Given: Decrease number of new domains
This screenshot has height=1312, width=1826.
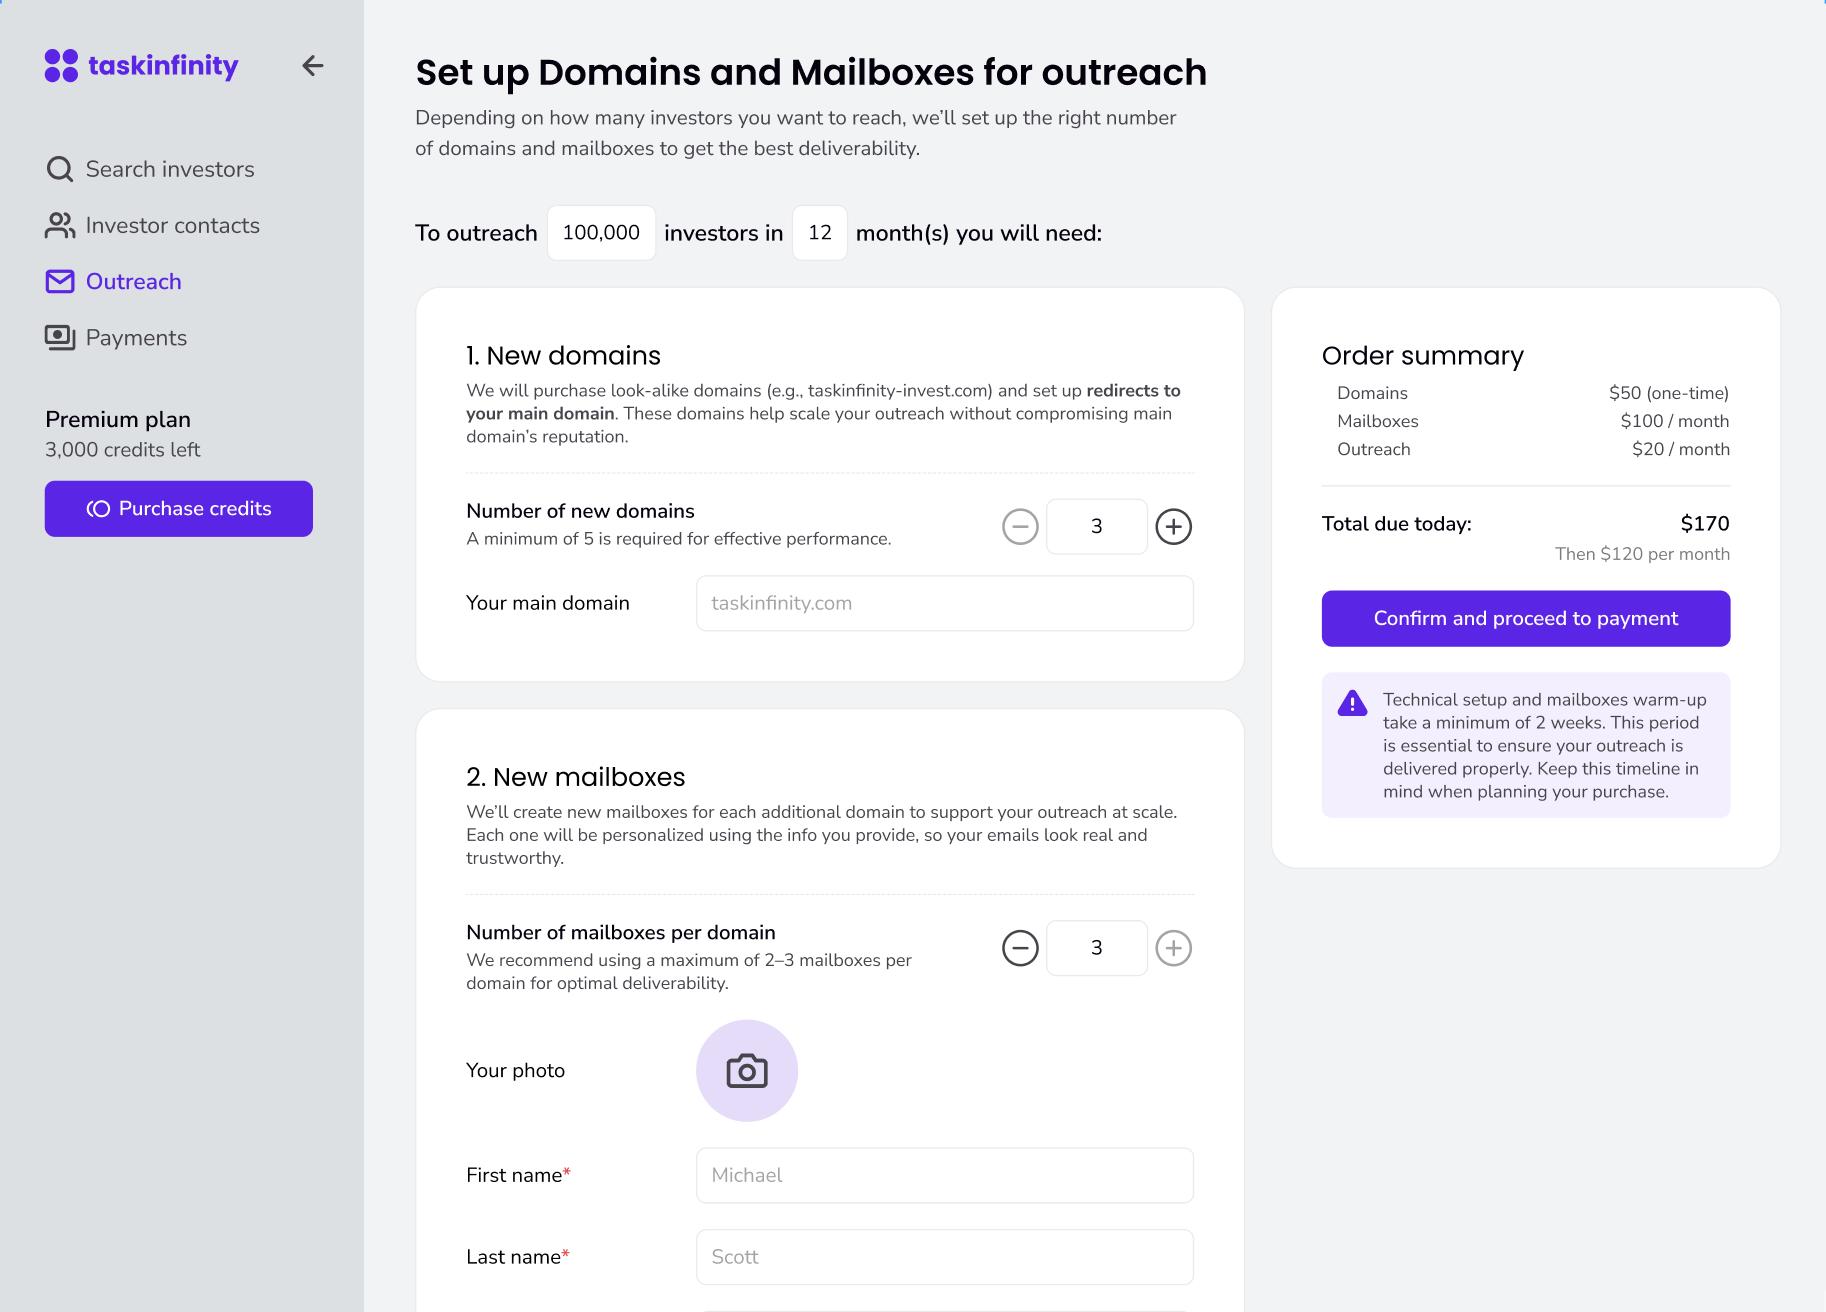Looking at the screenshot, I should tap(1020, 526).
